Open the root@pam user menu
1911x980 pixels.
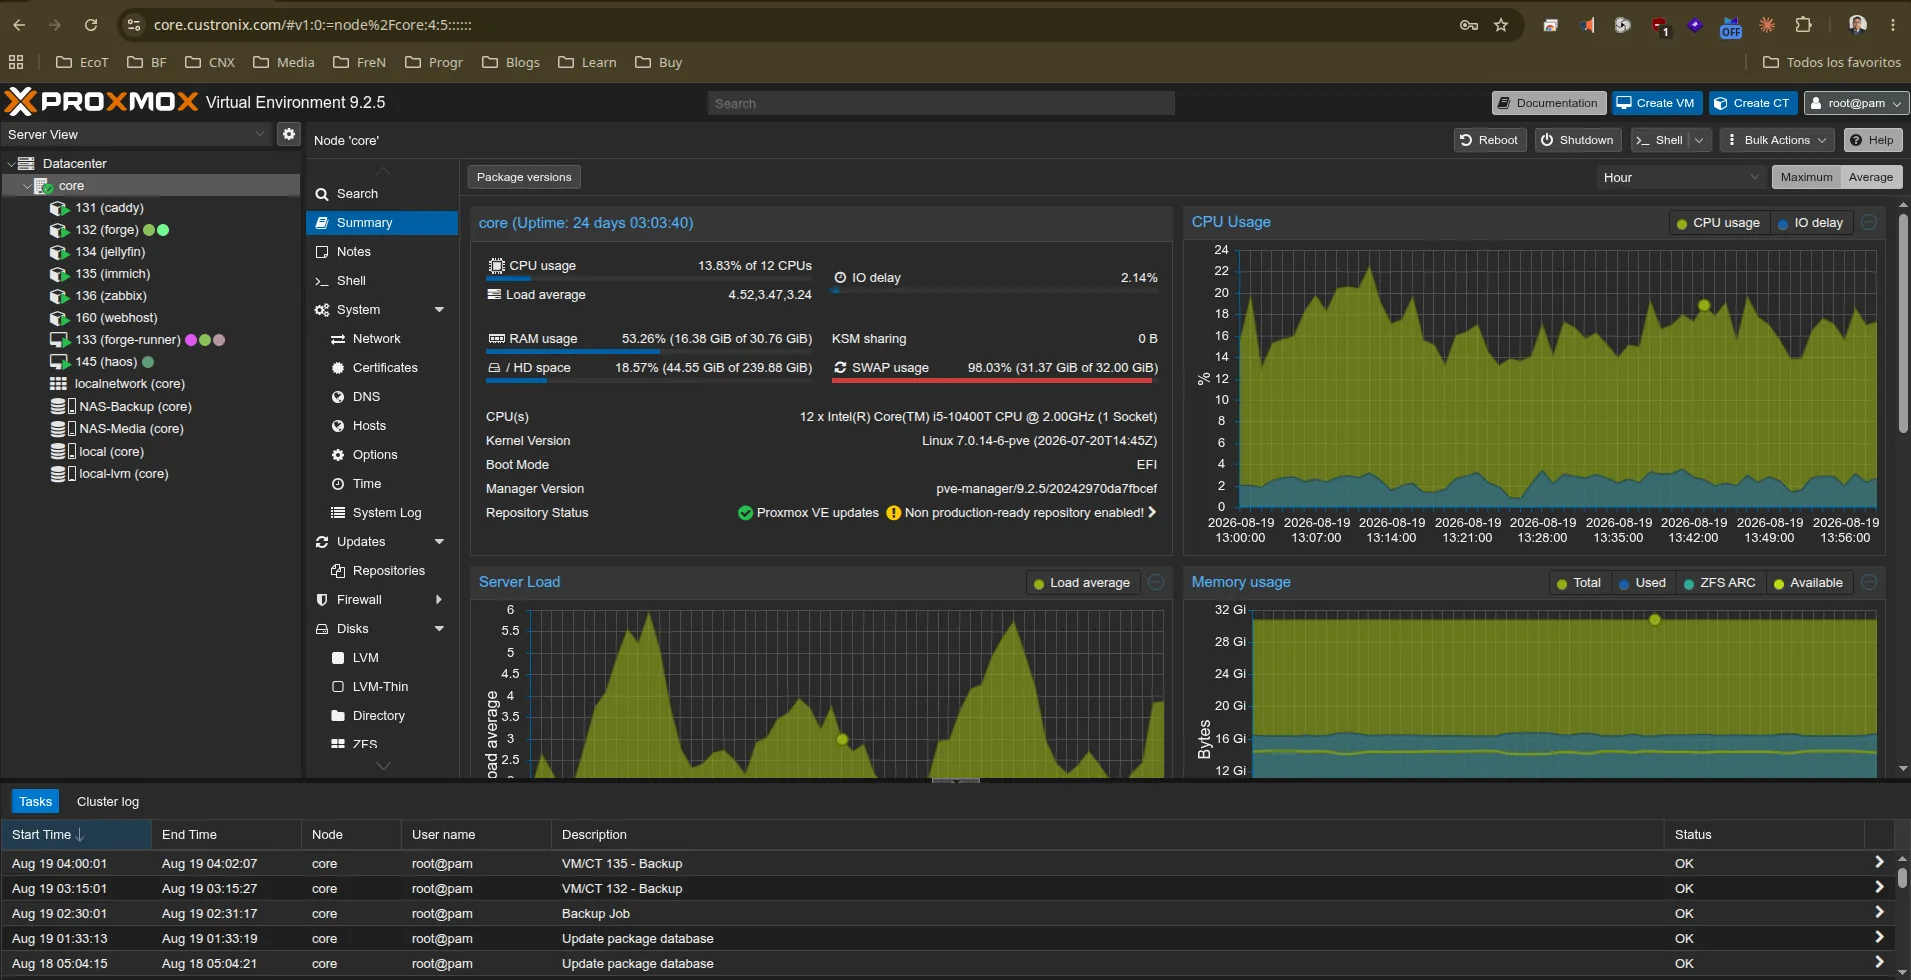click(x=1856, y=103)
